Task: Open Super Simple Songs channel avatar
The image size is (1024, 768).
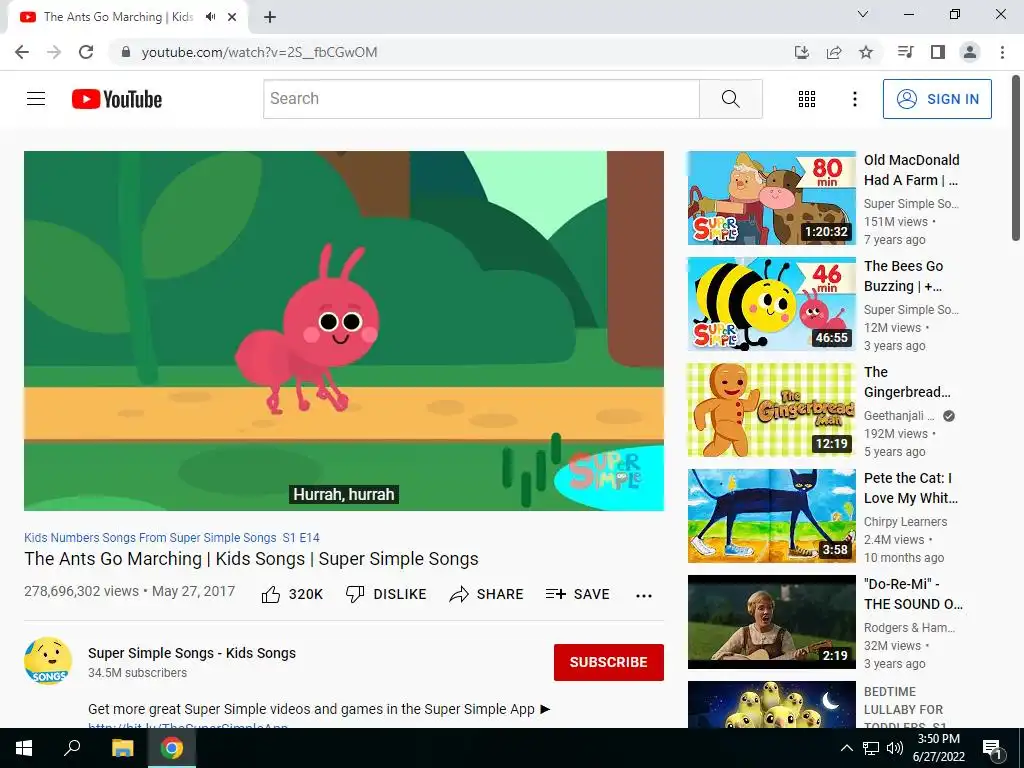Action: (48, 661)
